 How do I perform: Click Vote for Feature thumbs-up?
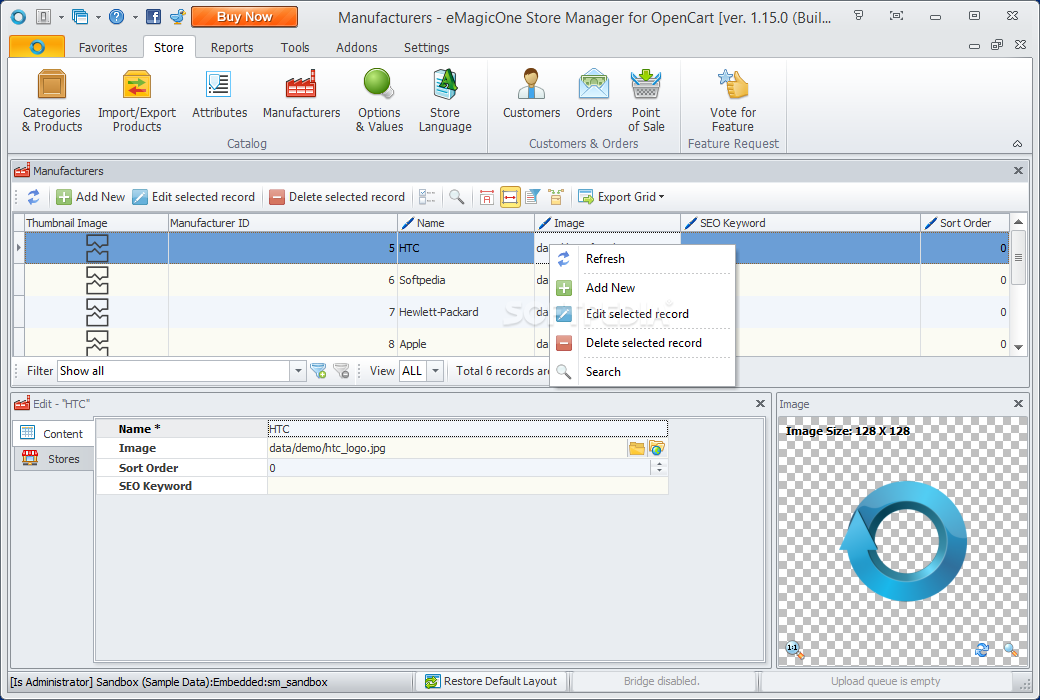tap(733, 101)
